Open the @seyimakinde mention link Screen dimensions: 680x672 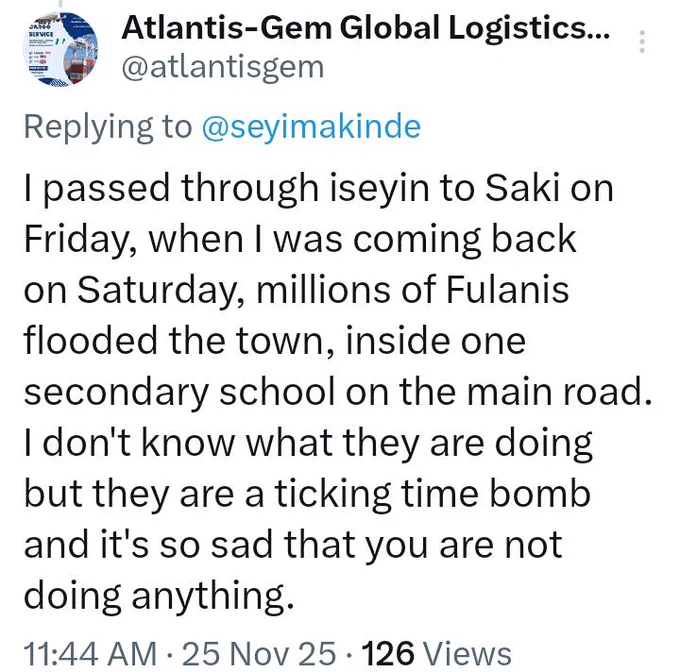311,127
